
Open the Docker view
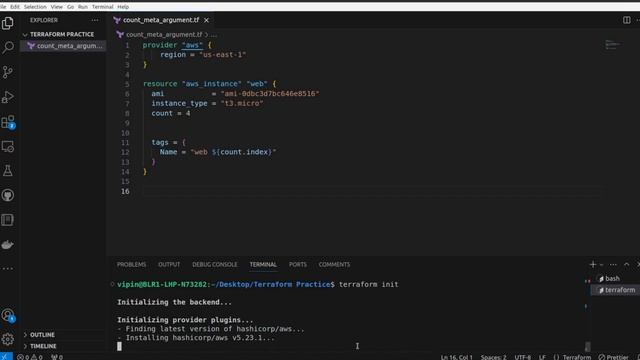[7, 244]
